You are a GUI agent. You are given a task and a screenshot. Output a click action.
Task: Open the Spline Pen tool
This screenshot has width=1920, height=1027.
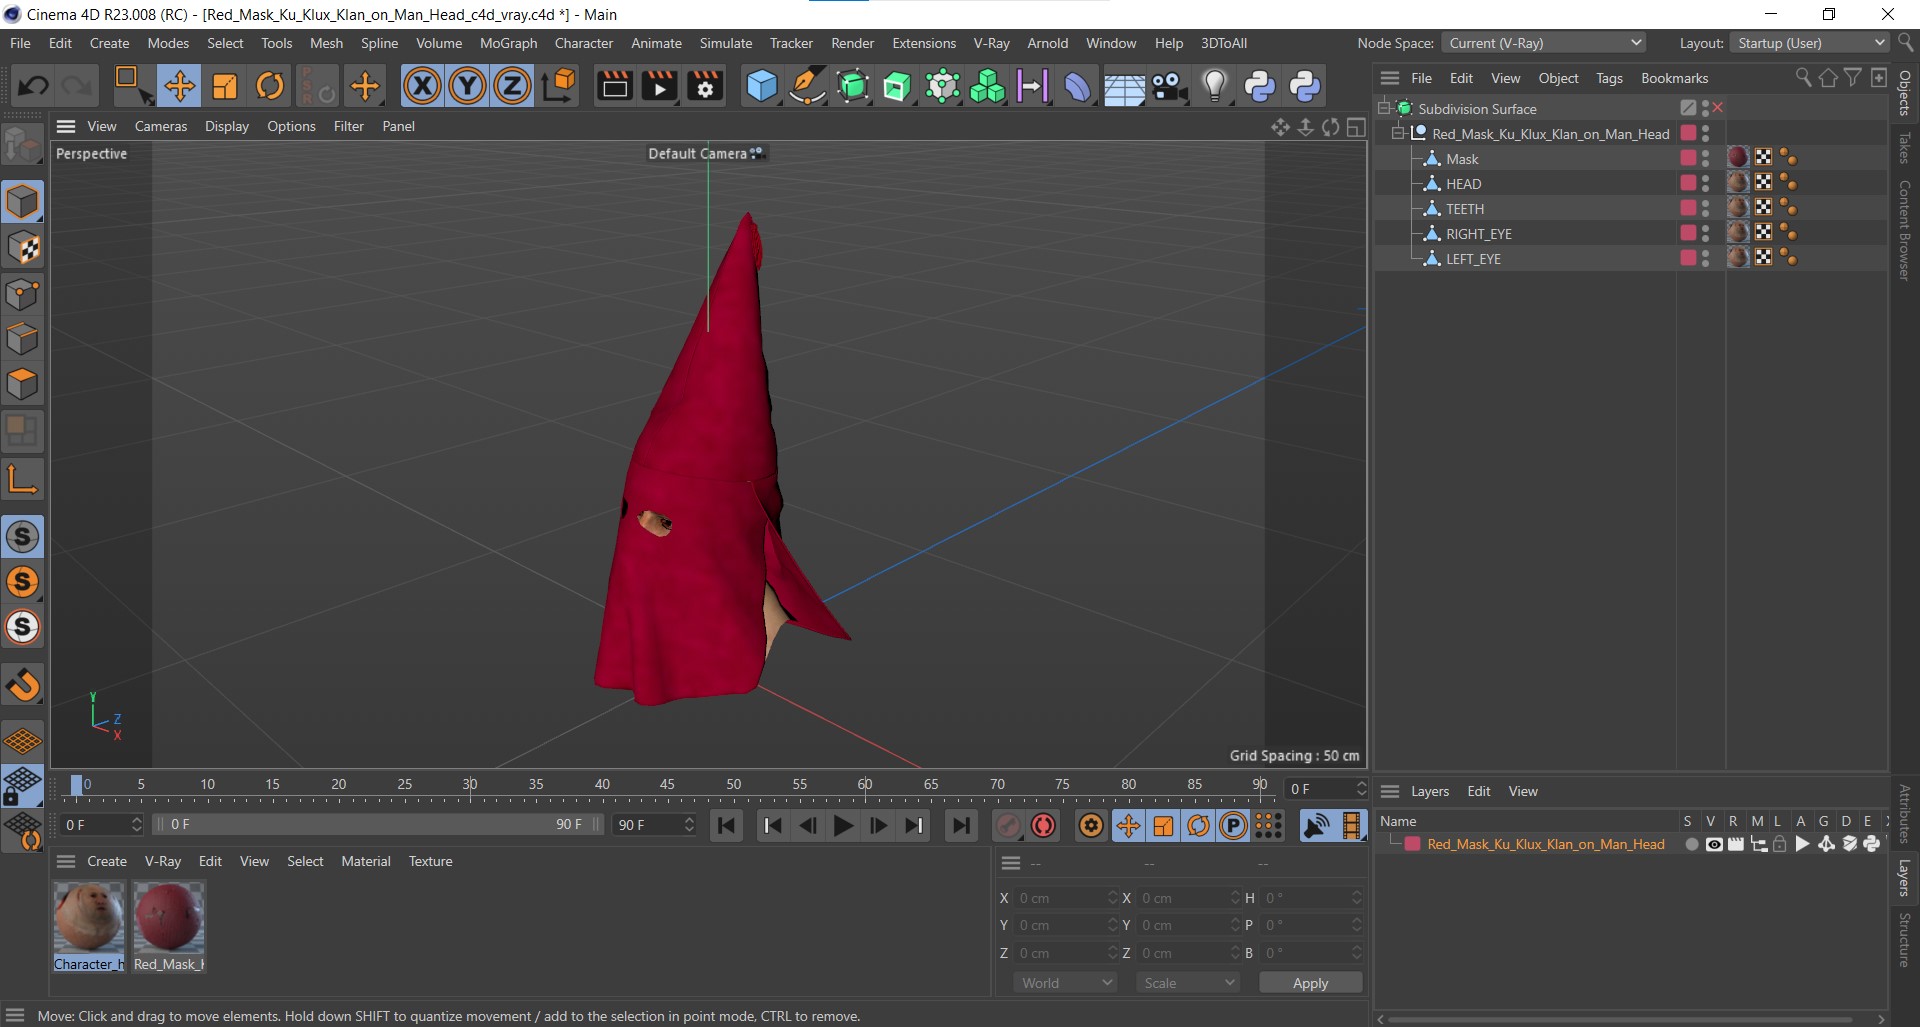click(807, 86)
